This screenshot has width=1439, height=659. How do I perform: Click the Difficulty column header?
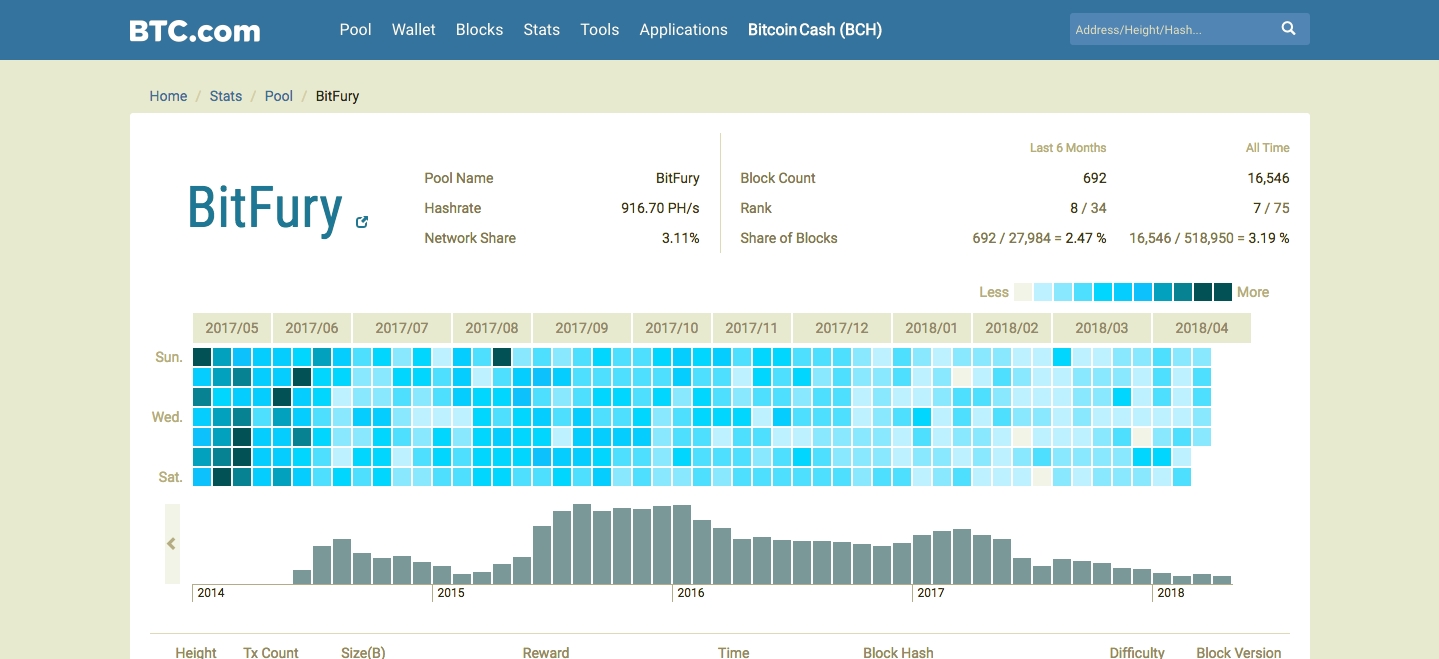[x=1137, y=652]
